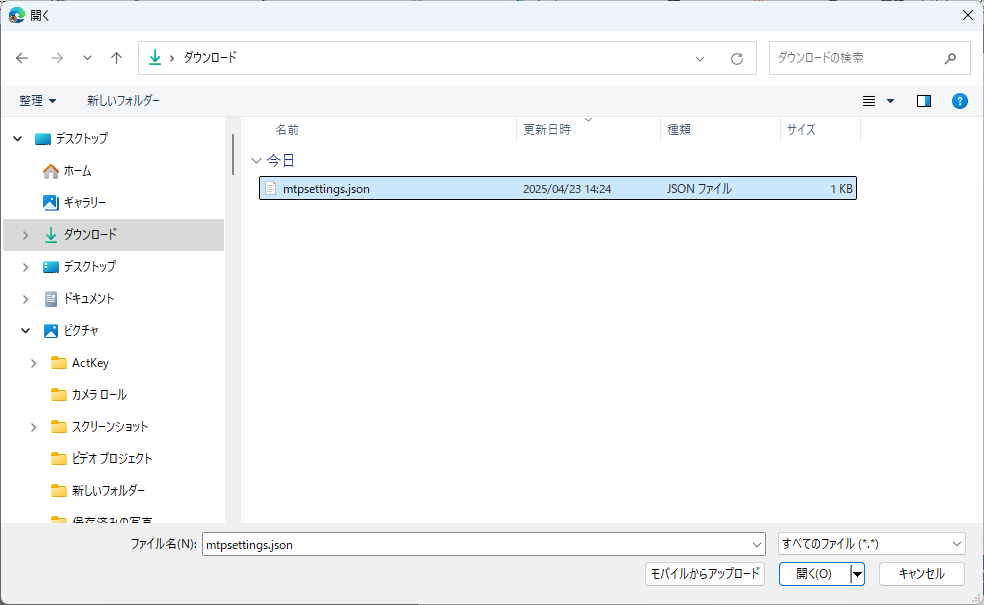Click the Up one level arrow
984x605 pixels.
[x=116, y=58]
